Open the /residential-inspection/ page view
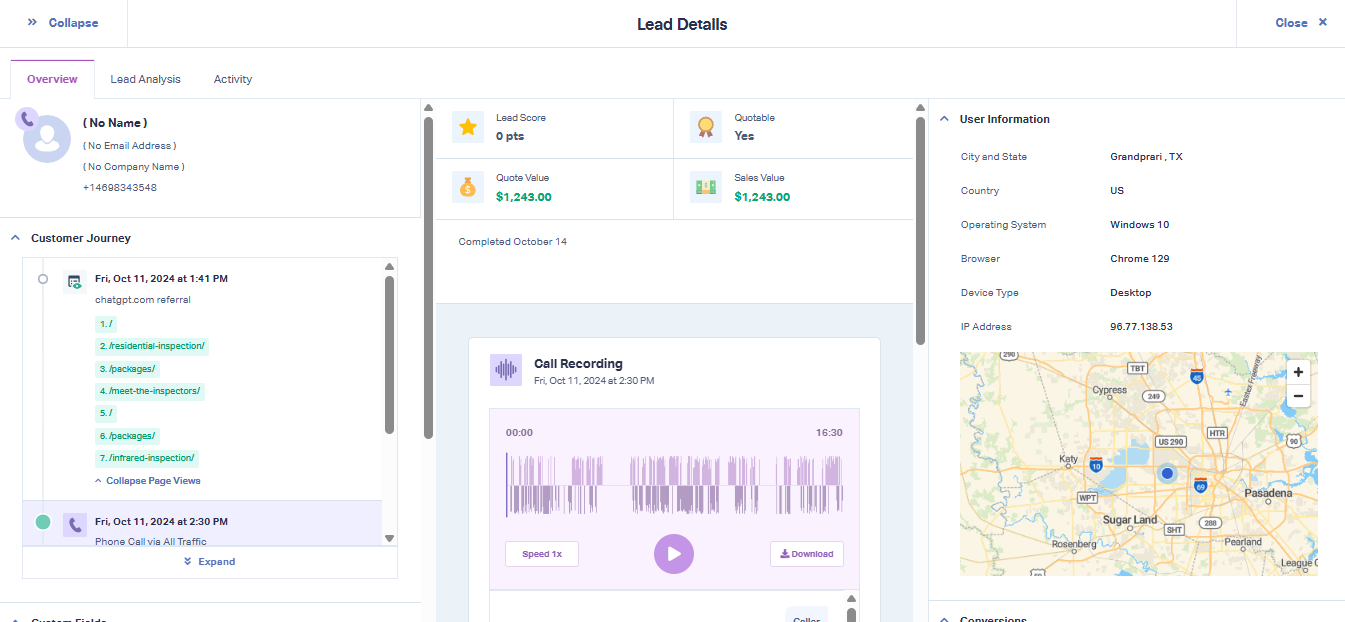This screenshot has width=1345, height=622. (x=152, y=346)
